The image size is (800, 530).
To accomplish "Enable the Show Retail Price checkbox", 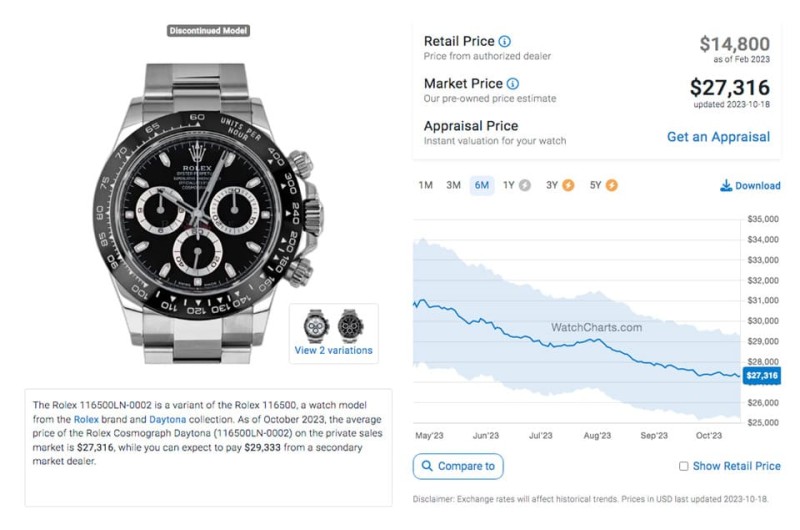I will pos(683,466).
